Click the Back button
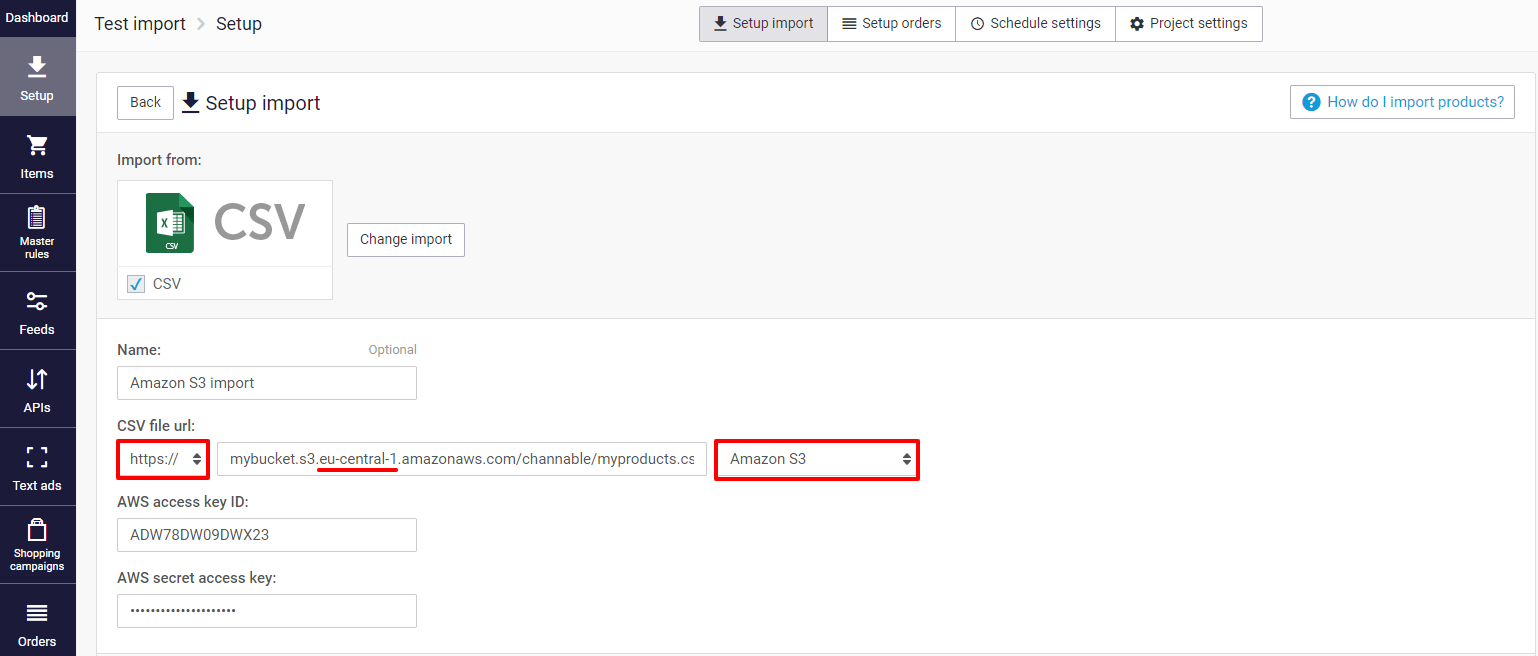 click(144, 102)
